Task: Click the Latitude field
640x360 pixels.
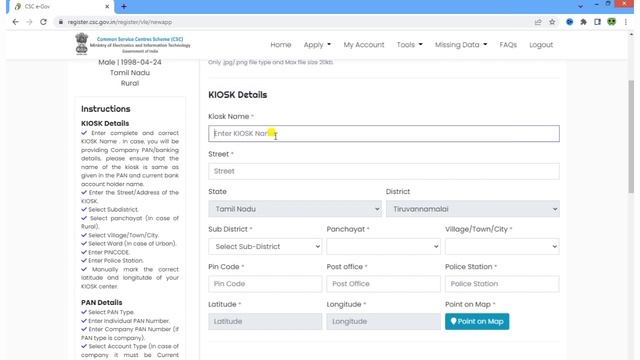Action: (265, 321)
